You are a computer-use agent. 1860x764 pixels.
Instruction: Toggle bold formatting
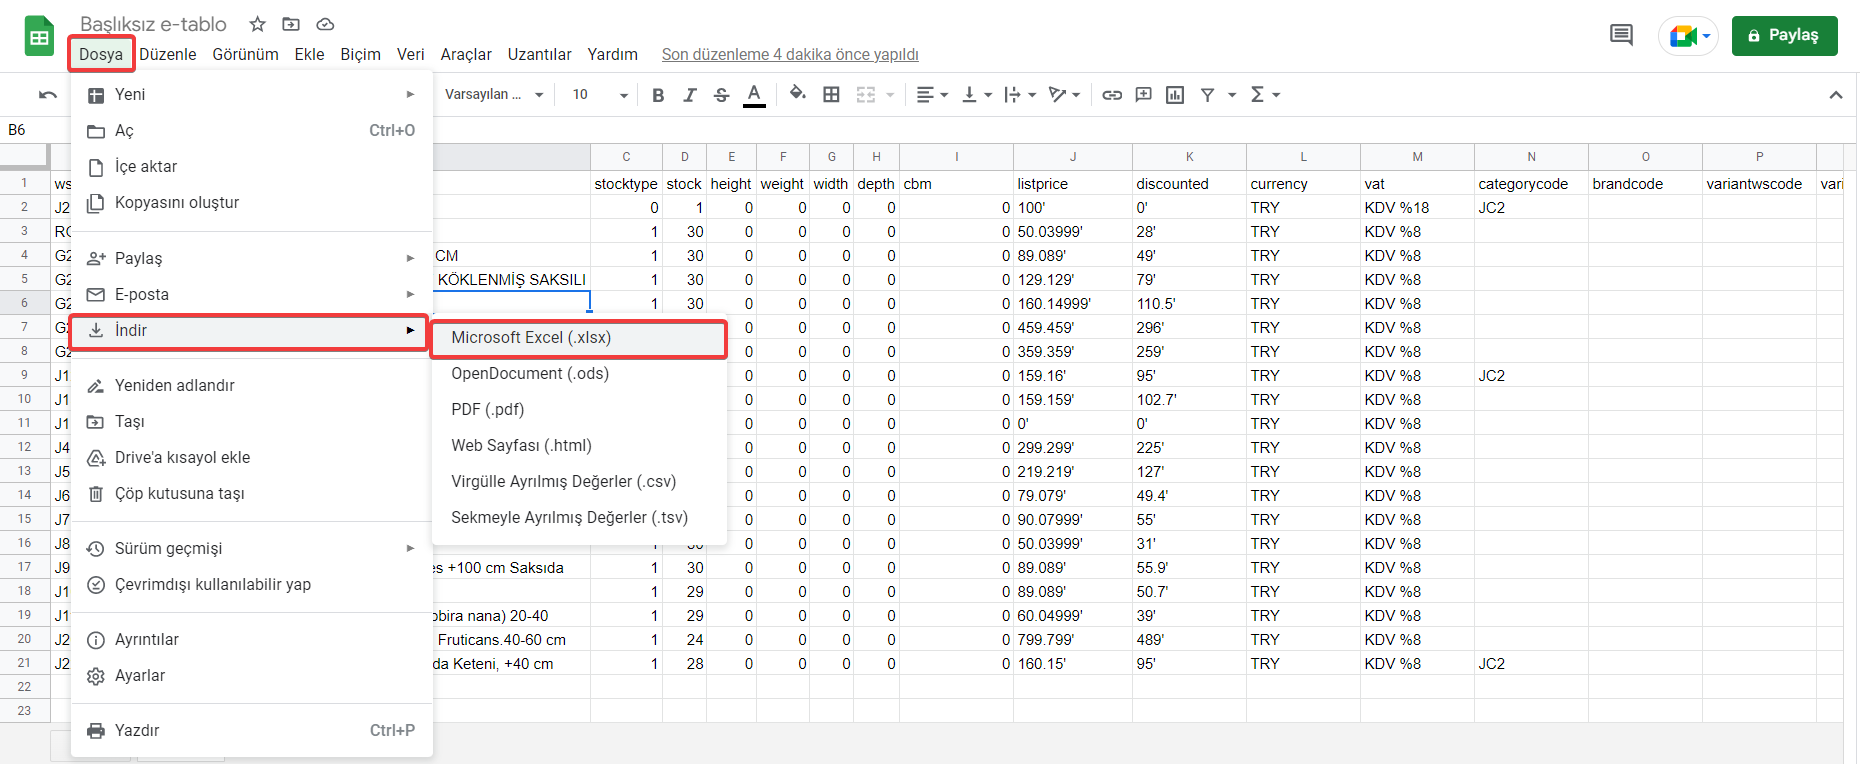tap(658, 95)
